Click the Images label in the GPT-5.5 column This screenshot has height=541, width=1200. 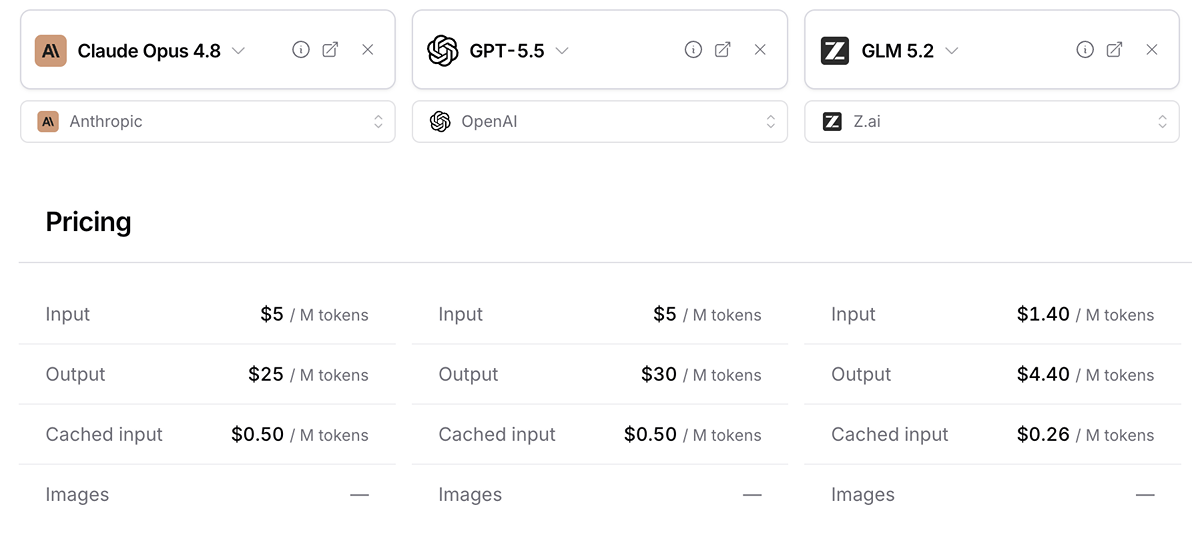click(470, 495)
